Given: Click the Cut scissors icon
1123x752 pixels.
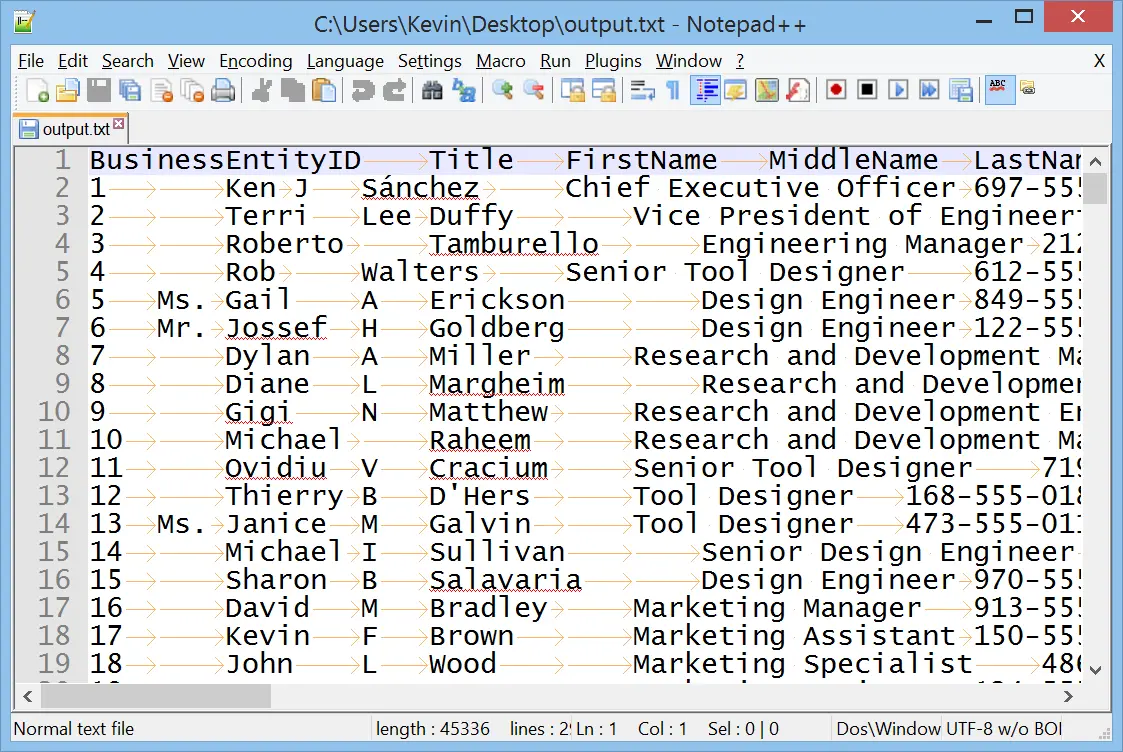Looking at the screenshot, I should coord(262,91).
